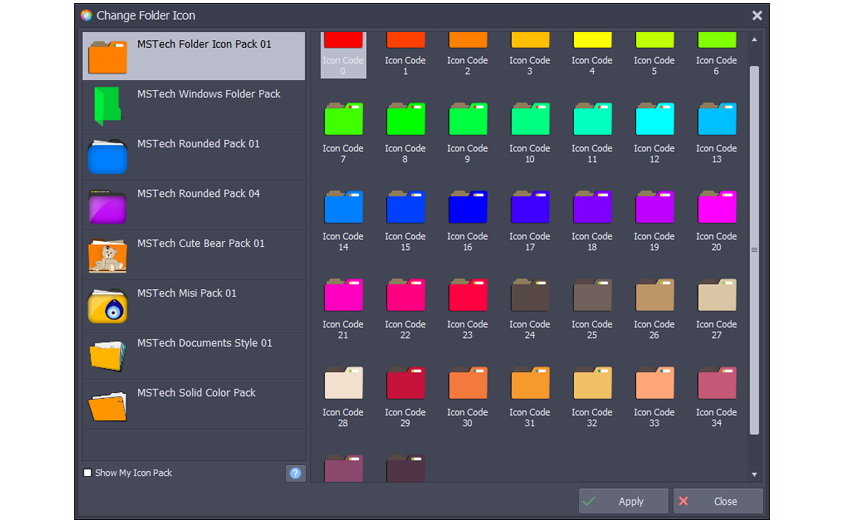Select the cyan Icon Code 12 folder
This screenshot has height=526, width=845.
pyautogui.click(x=654, y=119)
